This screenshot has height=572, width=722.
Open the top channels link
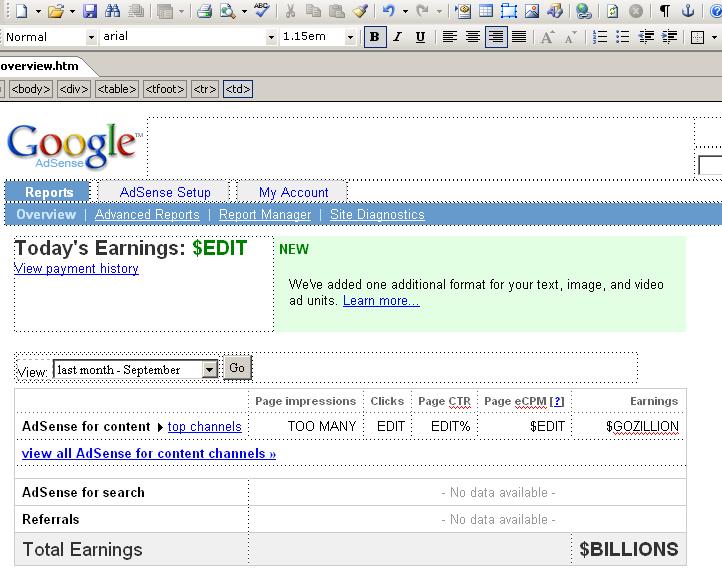click(x=204, y=427)
